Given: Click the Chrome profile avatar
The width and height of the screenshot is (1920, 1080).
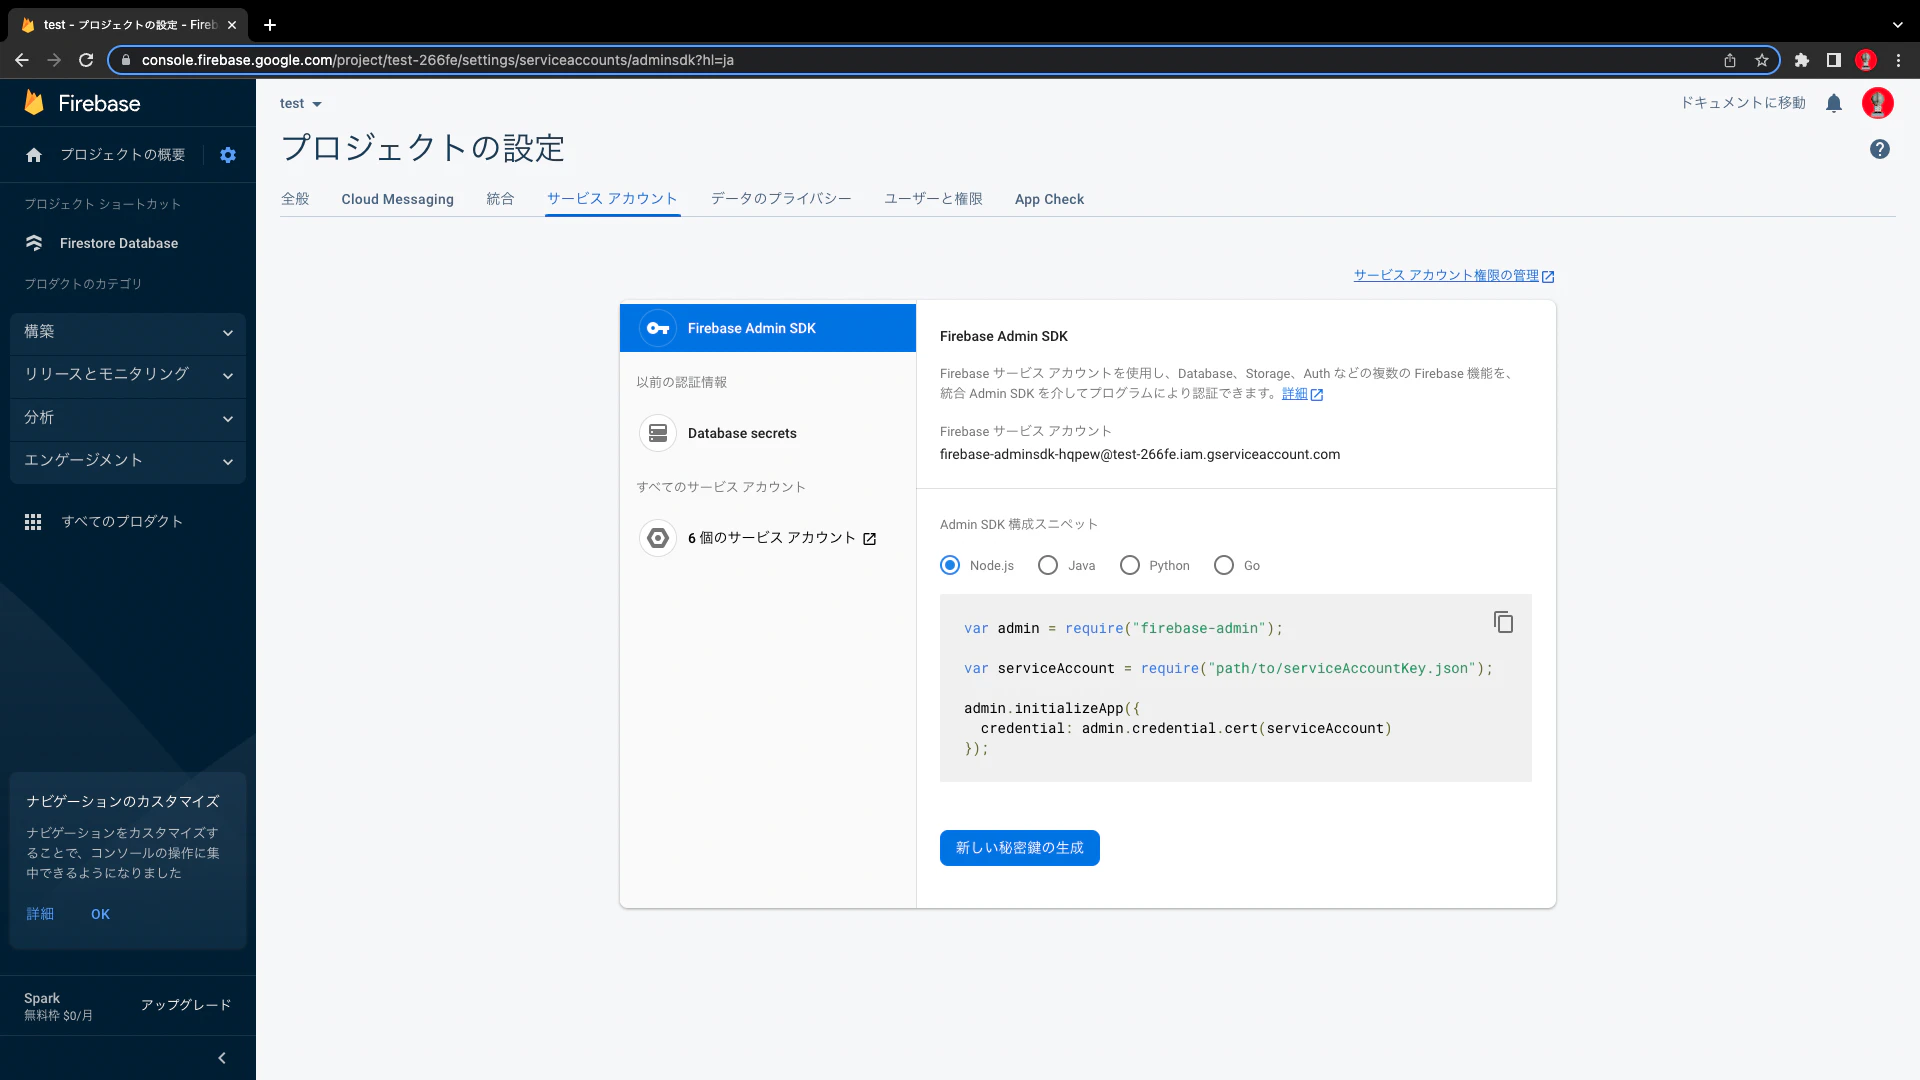Looking at the screenshot, I should (1866, 60).
